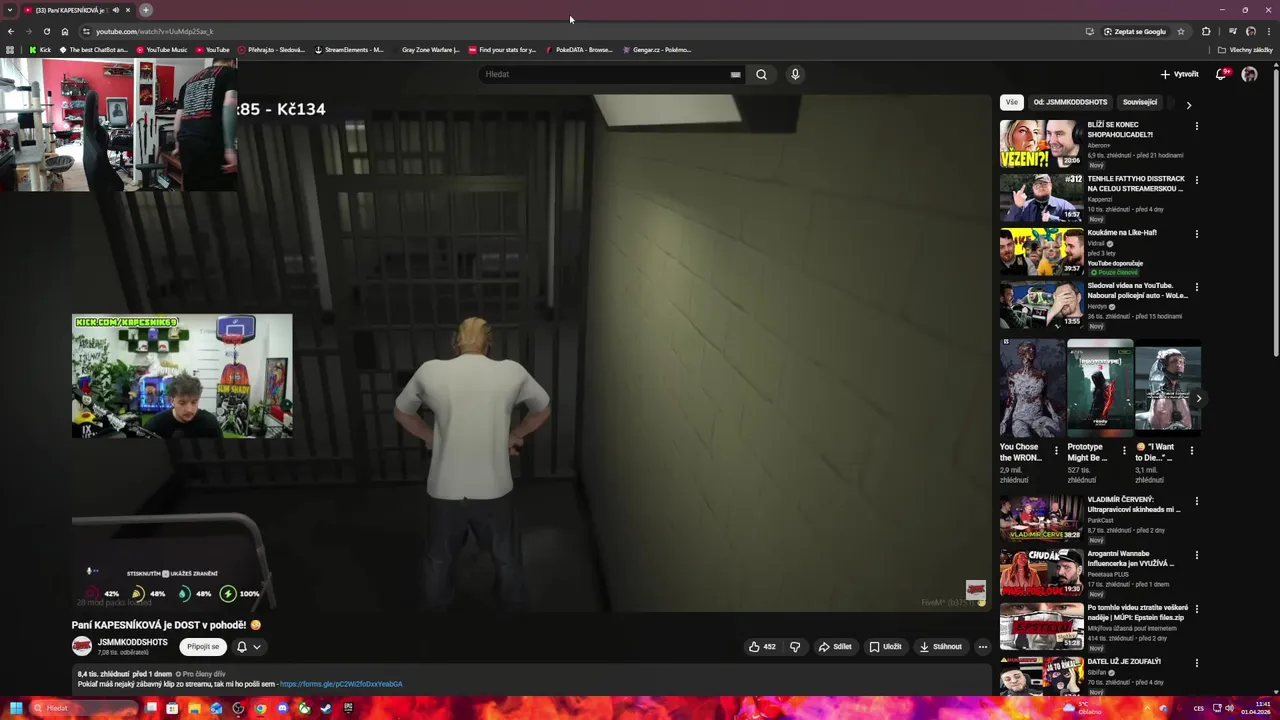Open JSMMKODDSHOTS channel avatar
The width and height of the screenshot is (1280, 720).
point(82,646)
